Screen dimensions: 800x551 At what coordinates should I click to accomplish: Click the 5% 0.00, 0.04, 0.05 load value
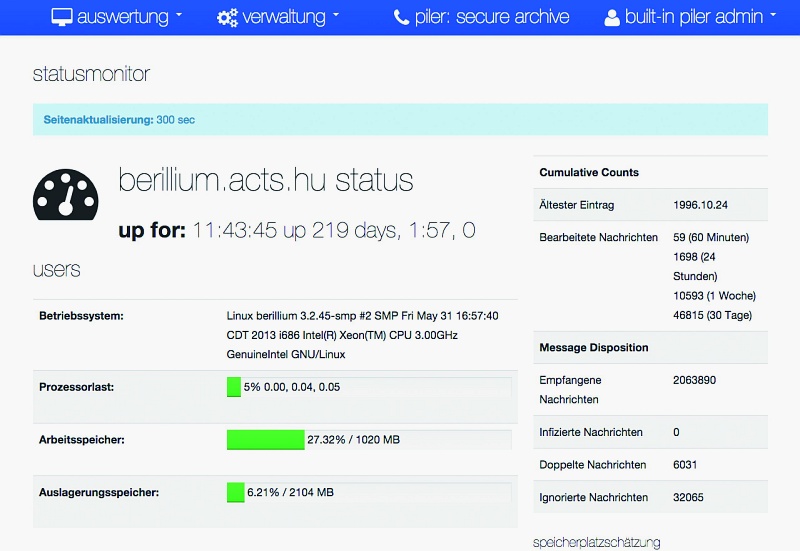(x=292, y=387)
